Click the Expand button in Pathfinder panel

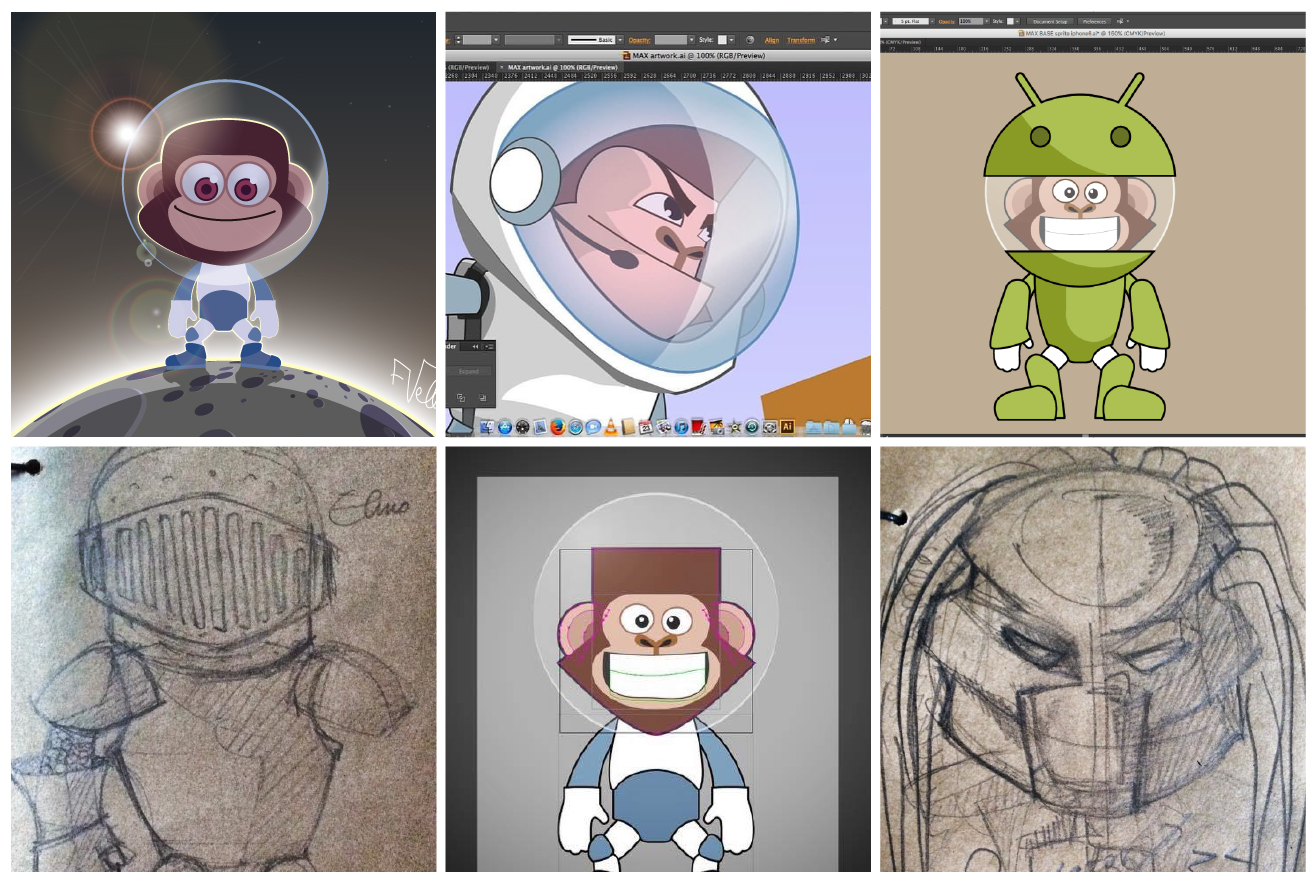pyautogui.click(x=469, y=371)
